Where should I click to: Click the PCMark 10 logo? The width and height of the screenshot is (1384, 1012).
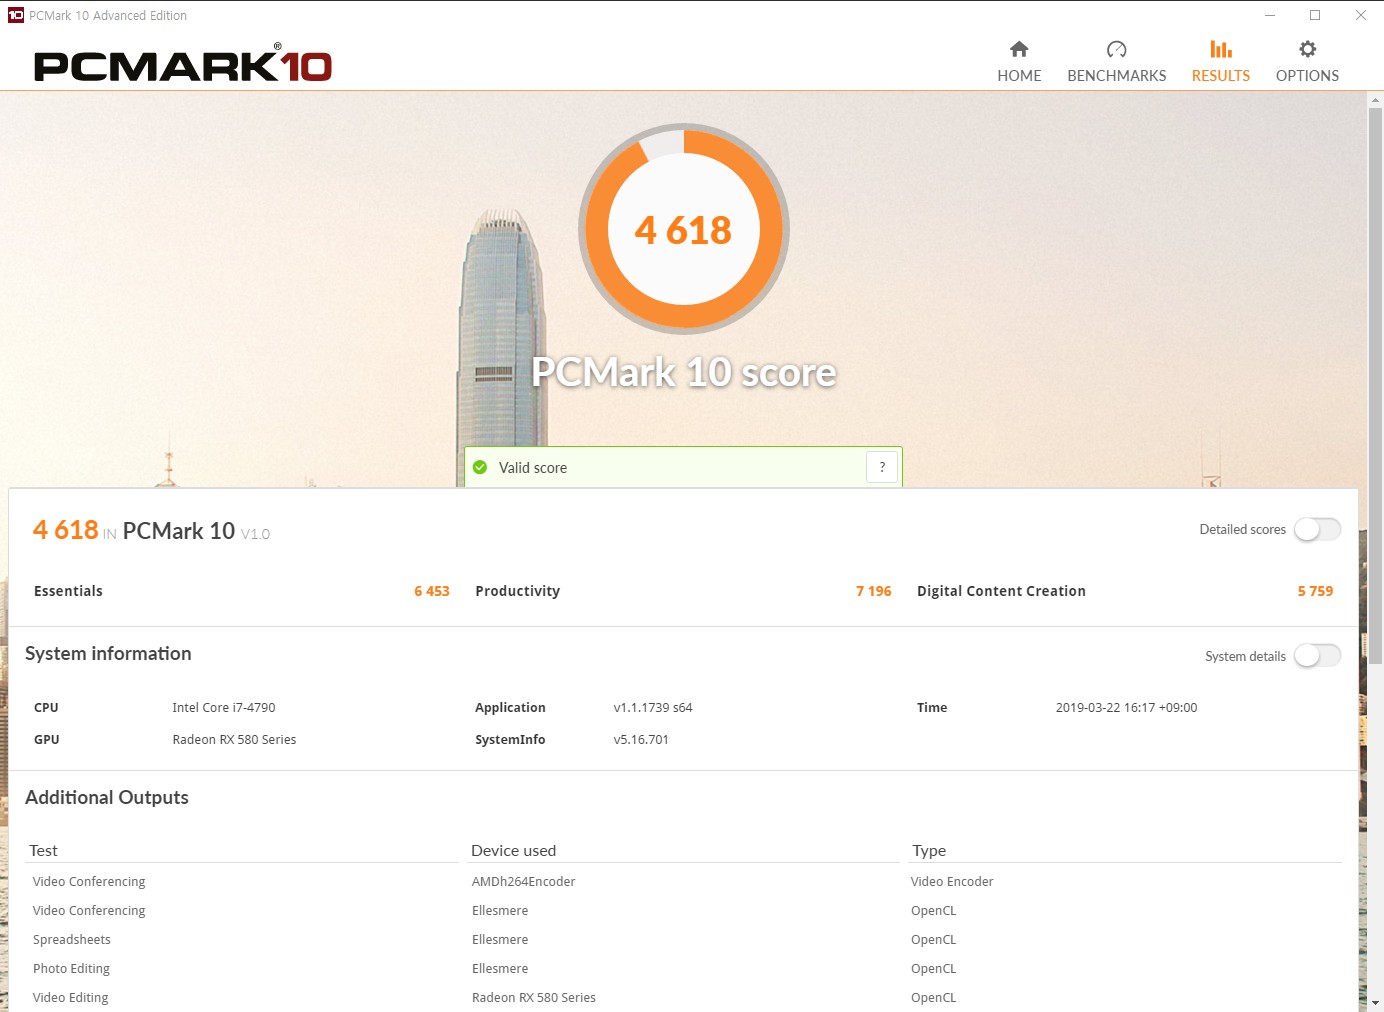click(183, 64)
